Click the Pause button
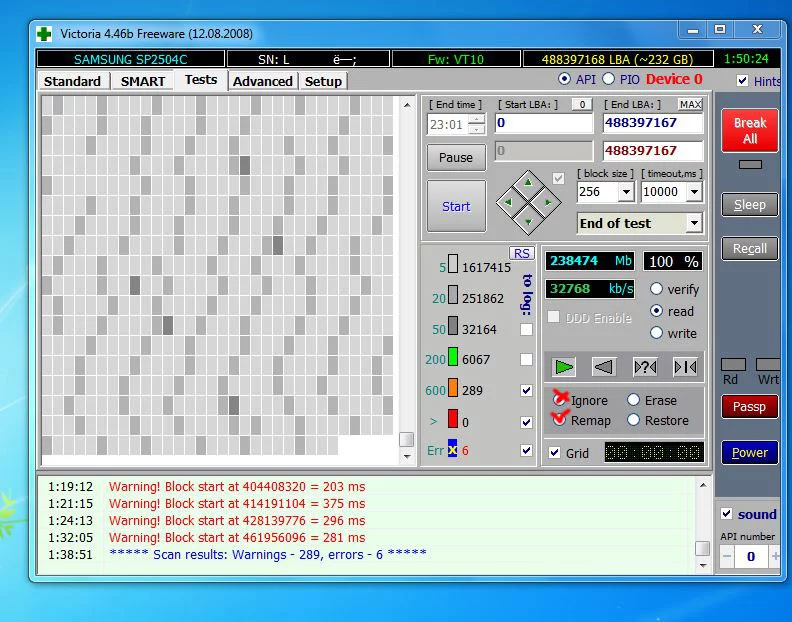This screenshot has width=792, height=622. 456,157
